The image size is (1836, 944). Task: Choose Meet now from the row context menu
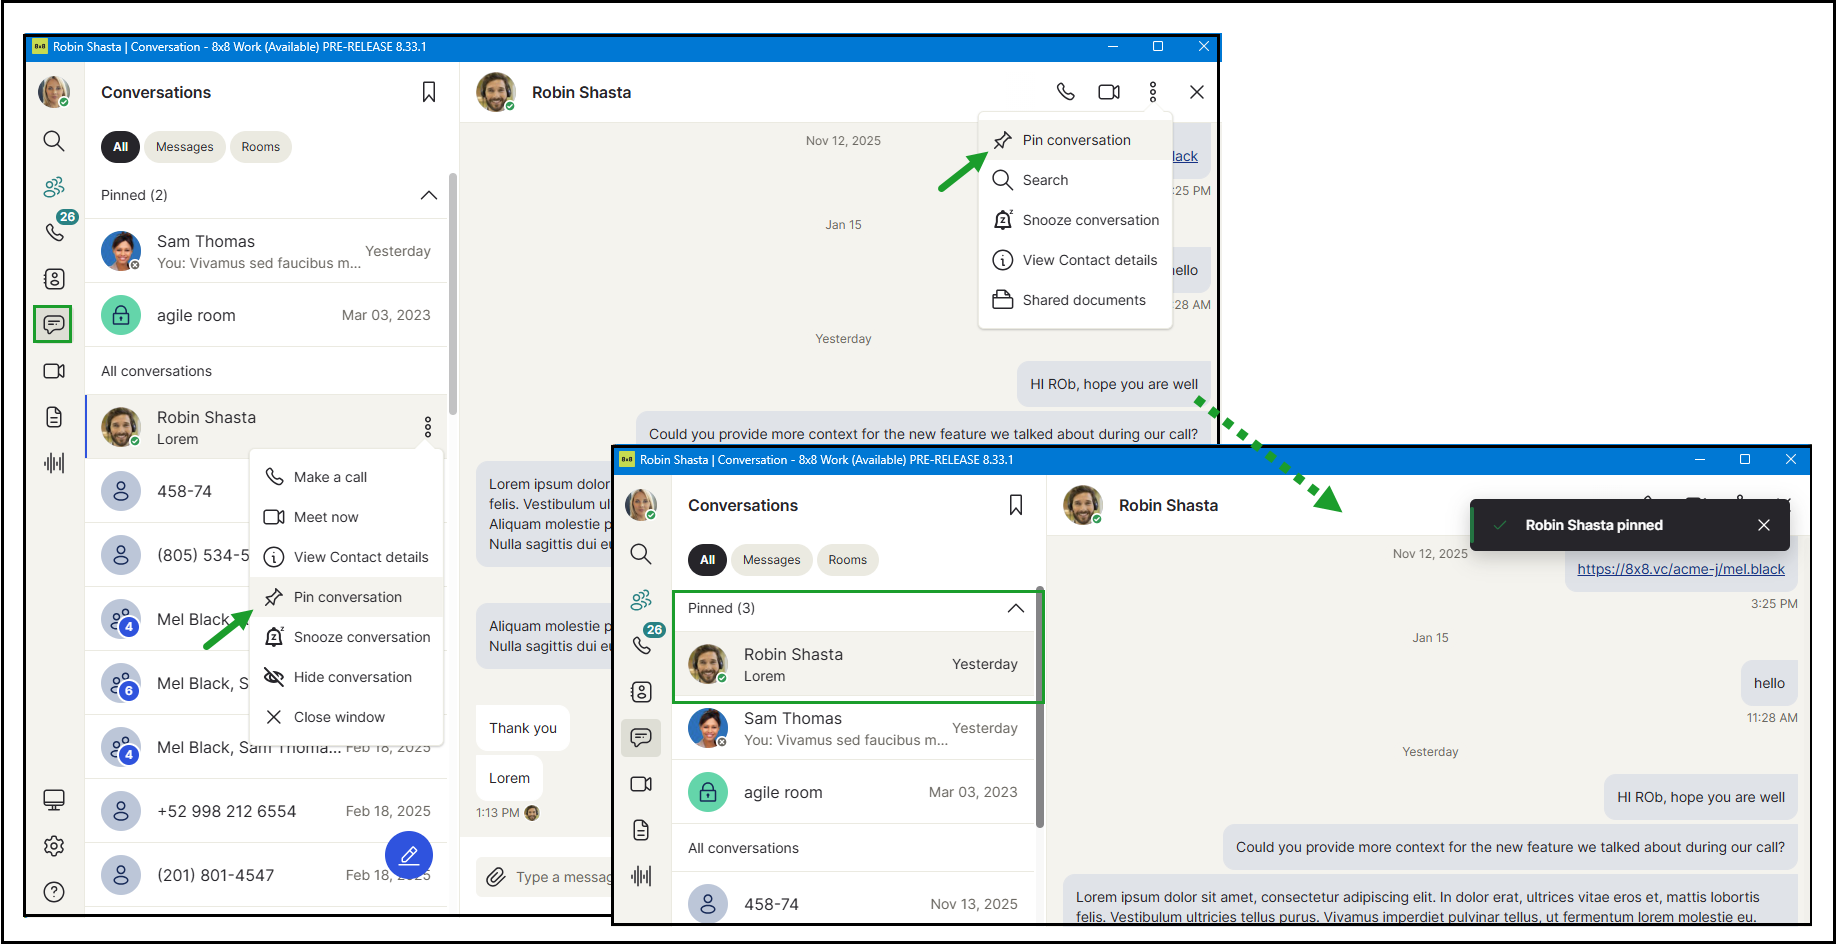coord(346,517)
